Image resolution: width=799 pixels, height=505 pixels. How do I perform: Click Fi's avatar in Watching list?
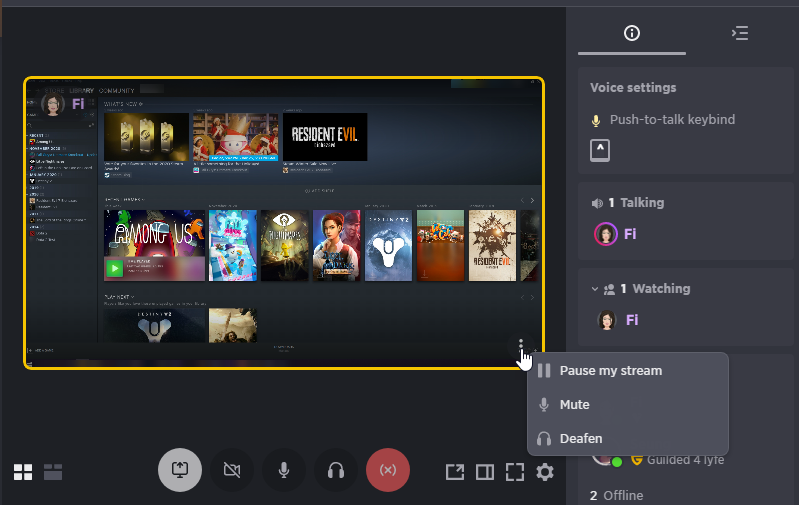(x=606, y=320)
